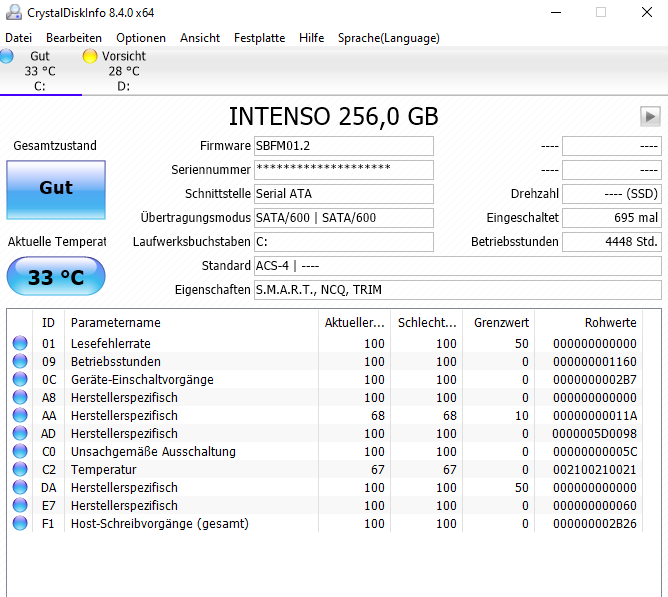Screen dimensions: 668x597
Task: Click the Übertragungsmodus SATA/600 field
Action: pos(344,217)
